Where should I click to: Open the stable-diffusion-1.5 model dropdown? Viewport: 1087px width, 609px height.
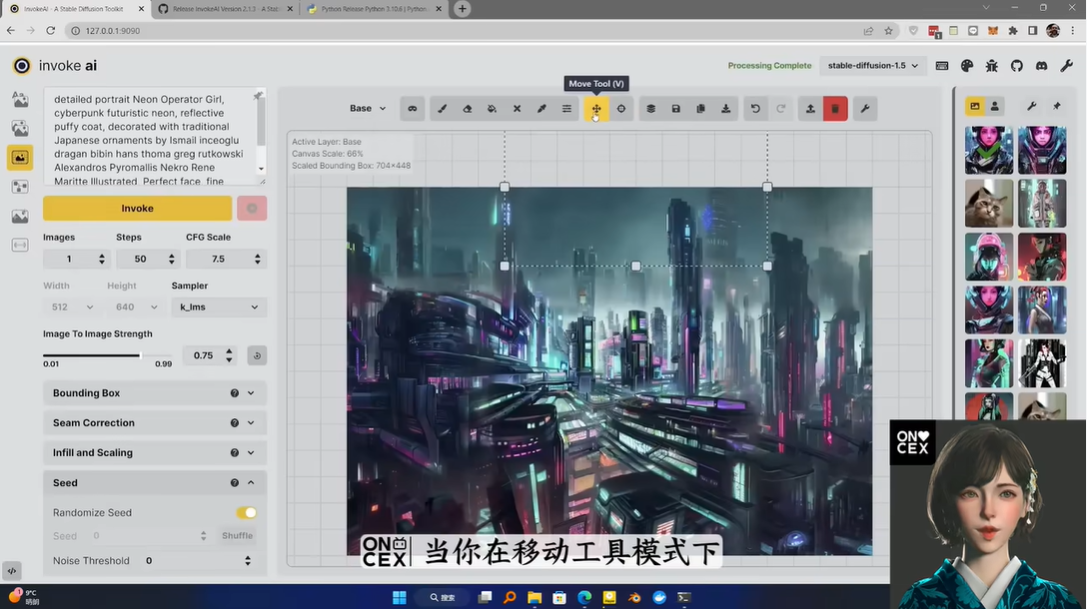(x=872, y=66)
